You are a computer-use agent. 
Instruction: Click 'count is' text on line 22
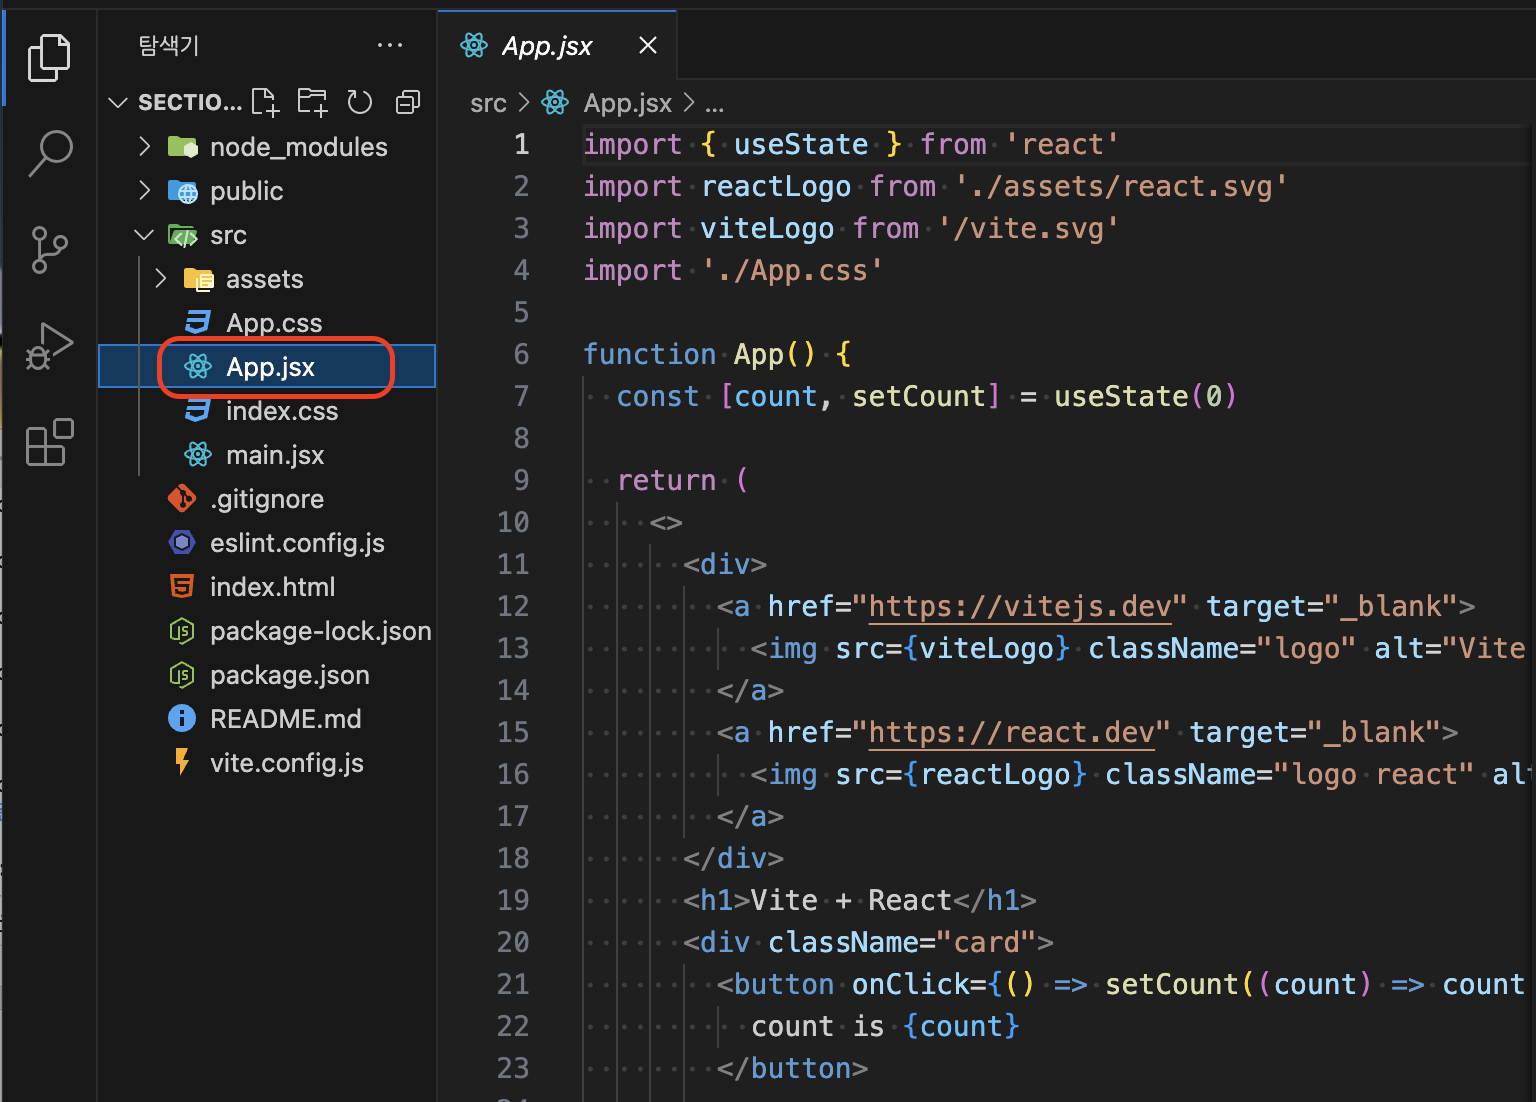pos(818,1026)
